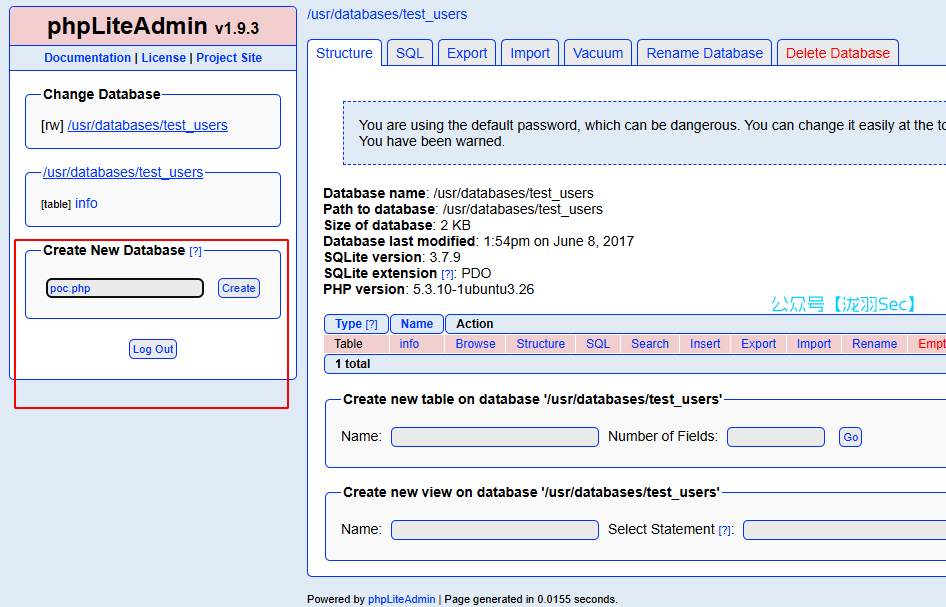This screenshot has width=946, height=607.
Task: Open help icon beside Create New Database
Action: click(x=196, y=251)
